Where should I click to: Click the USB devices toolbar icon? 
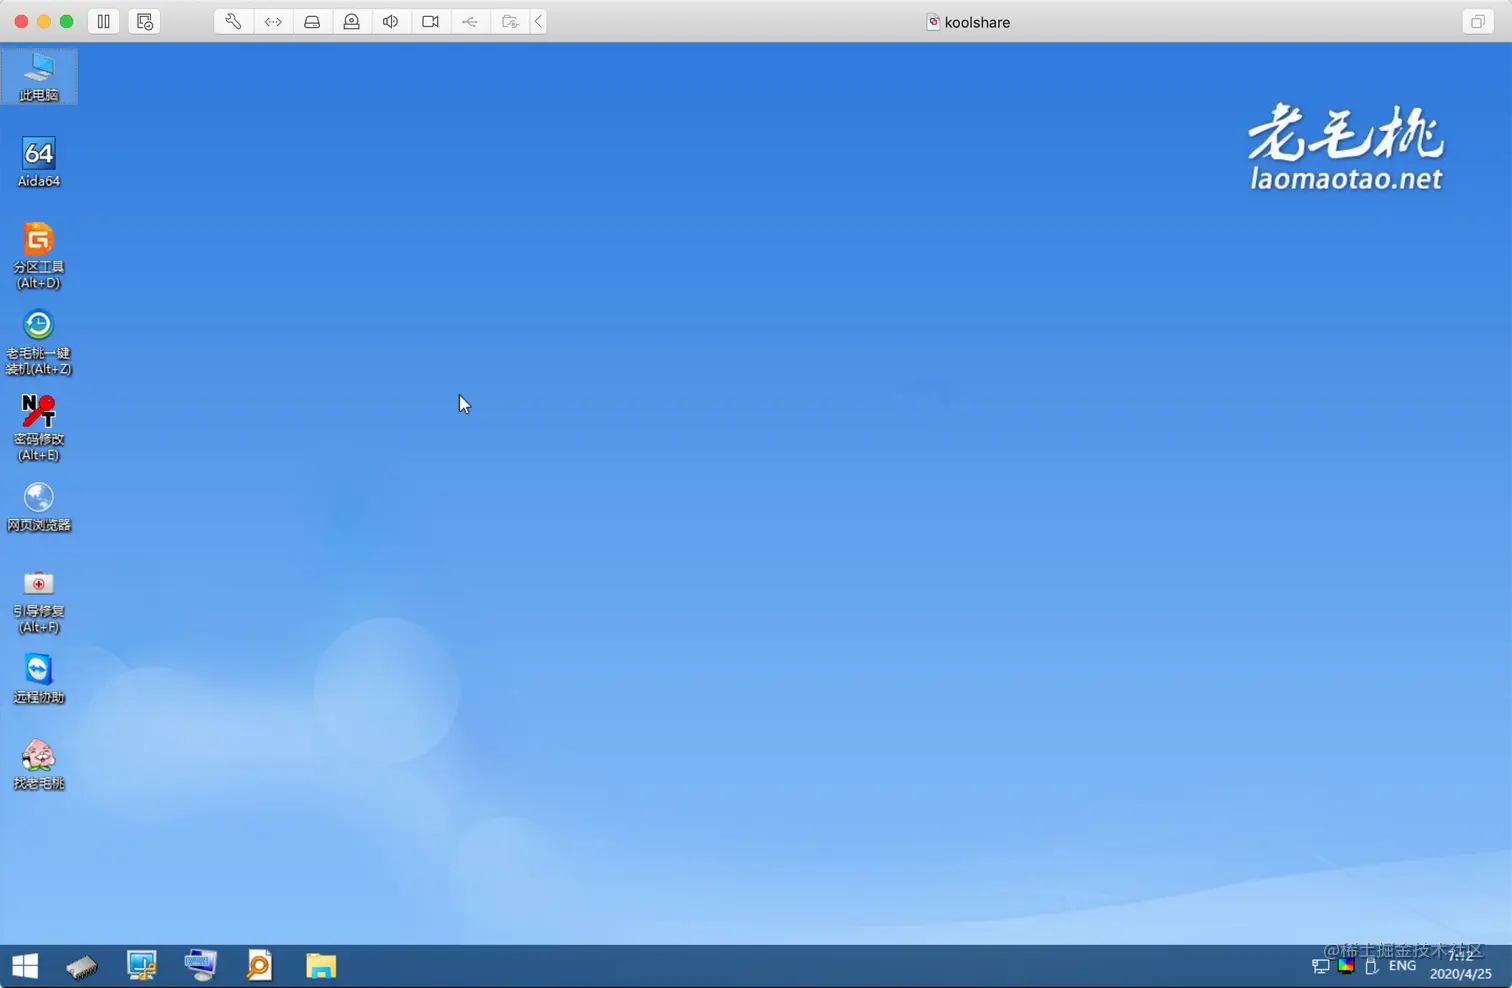(x=470, y=21)
